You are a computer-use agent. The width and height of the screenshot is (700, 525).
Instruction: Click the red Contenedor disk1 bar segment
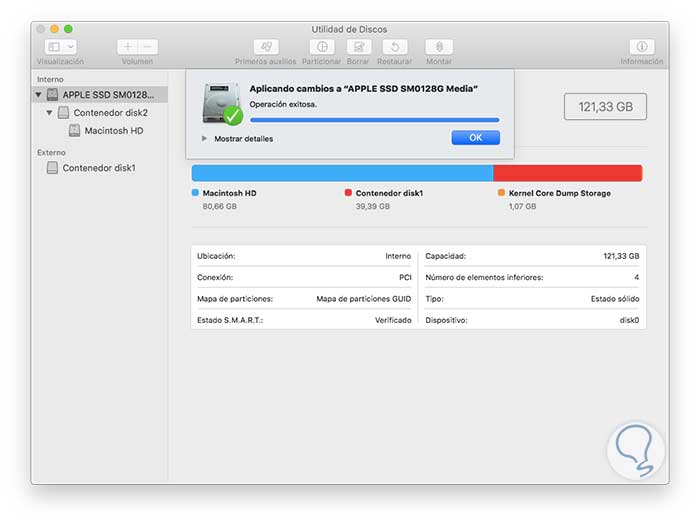pyautogui.click(x=568, y=173)
